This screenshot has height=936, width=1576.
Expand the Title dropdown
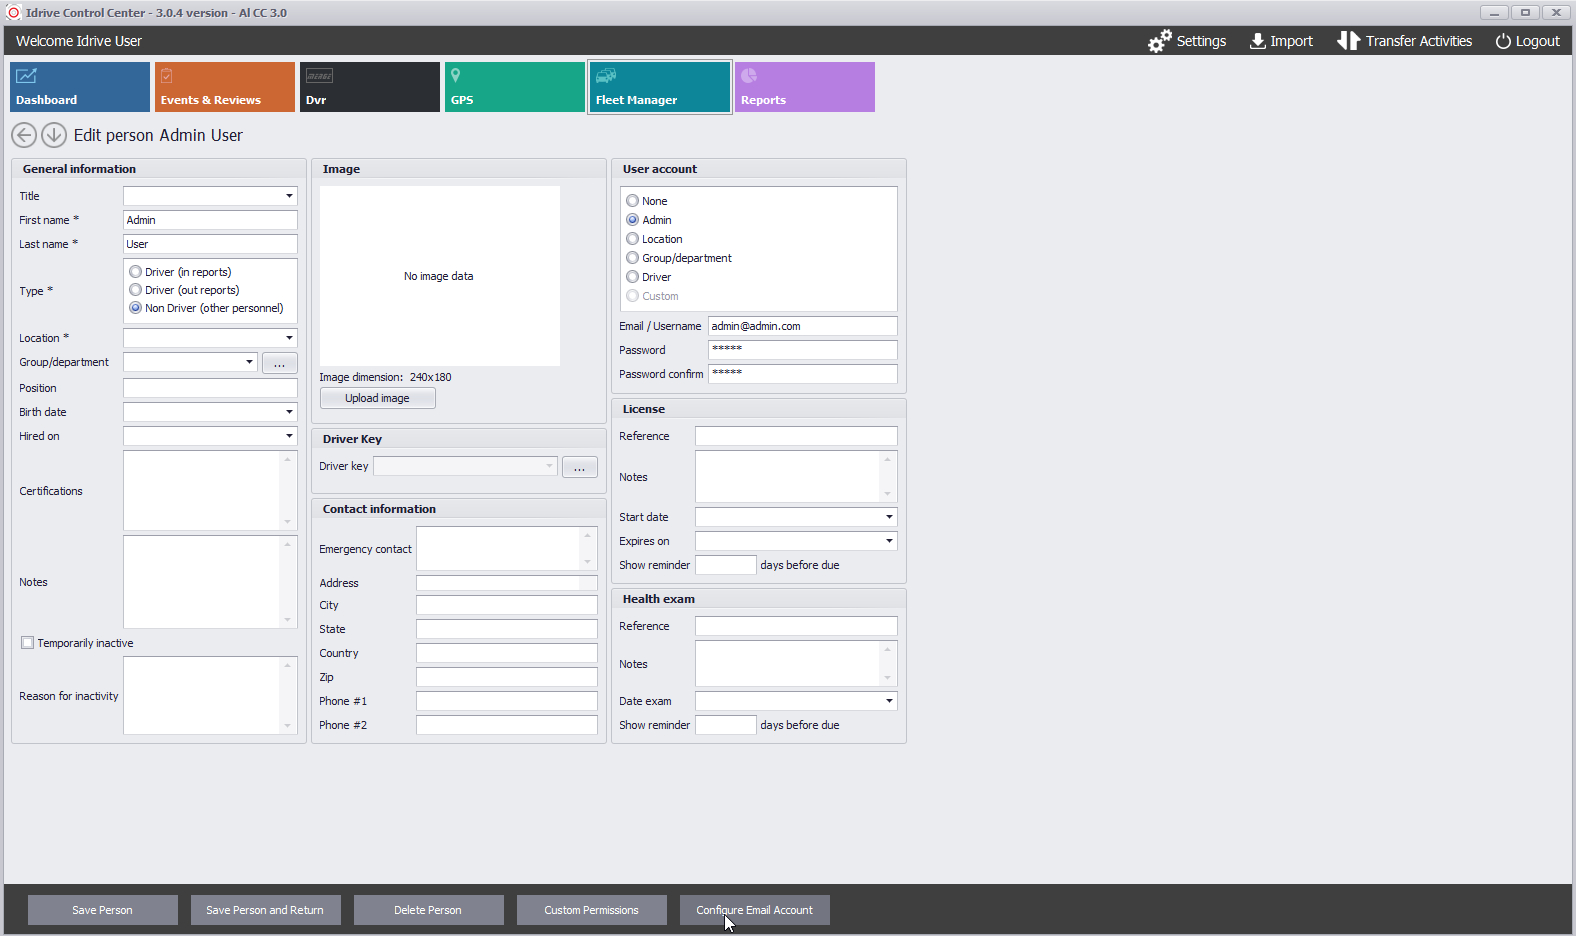click(x=289, y=196)
